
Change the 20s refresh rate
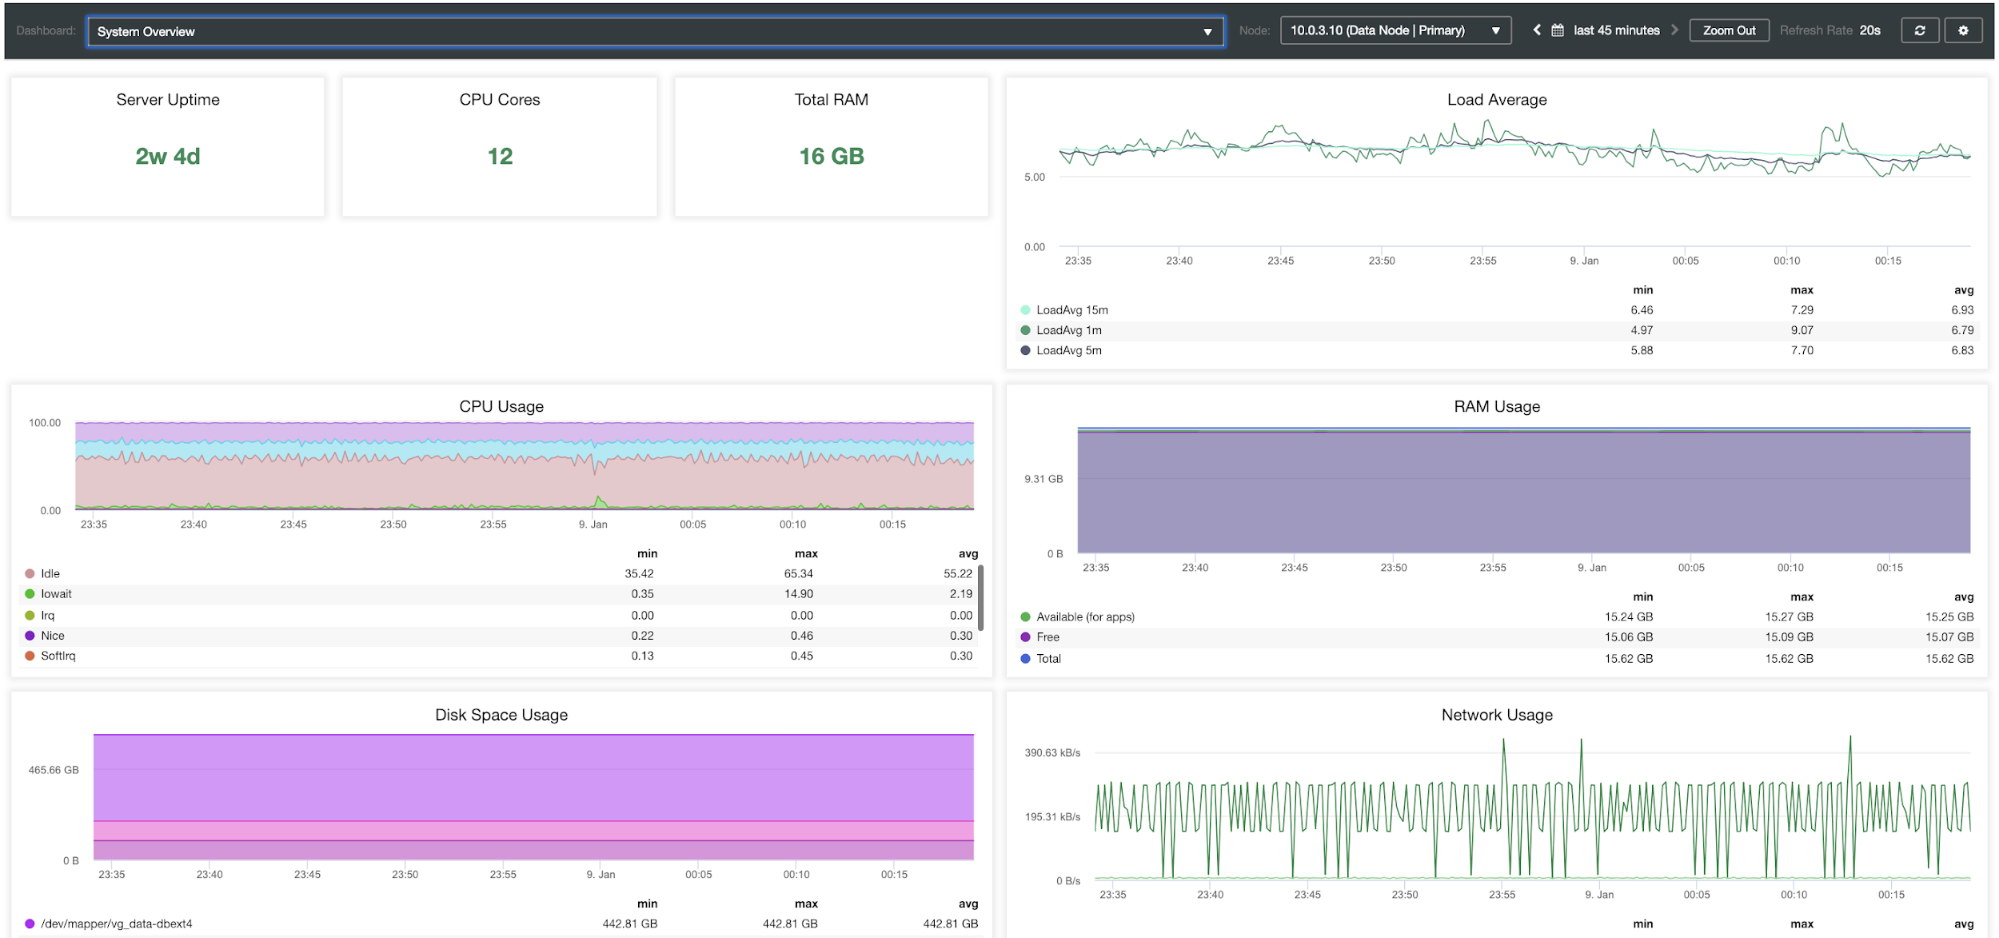pos(1870,30)
